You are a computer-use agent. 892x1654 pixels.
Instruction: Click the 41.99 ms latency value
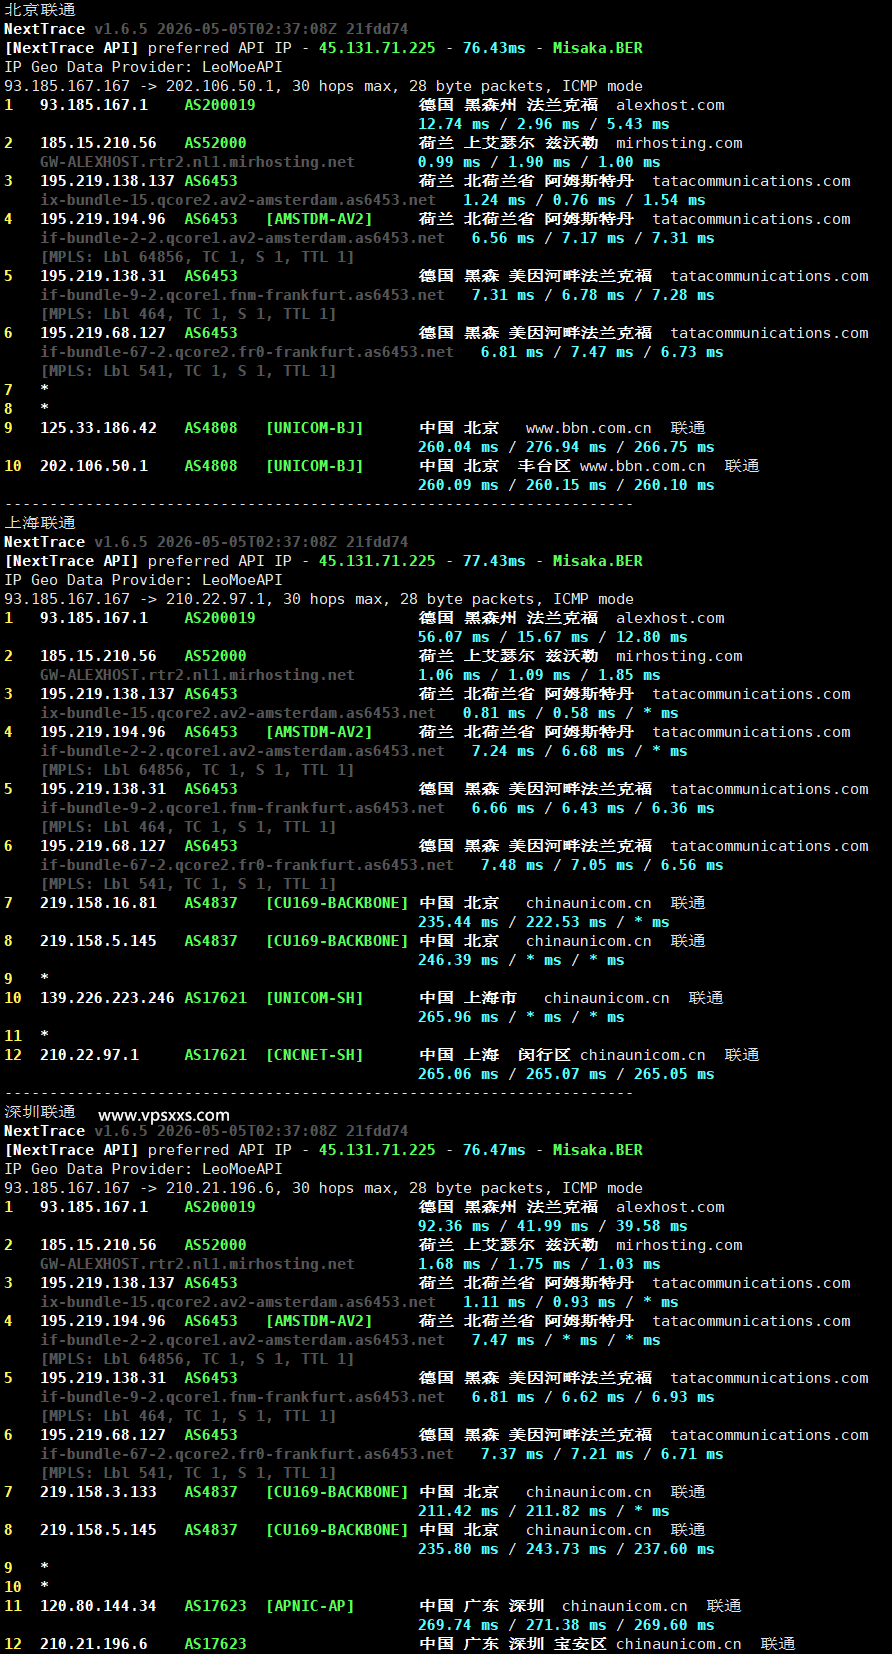tap(553, 1226)
